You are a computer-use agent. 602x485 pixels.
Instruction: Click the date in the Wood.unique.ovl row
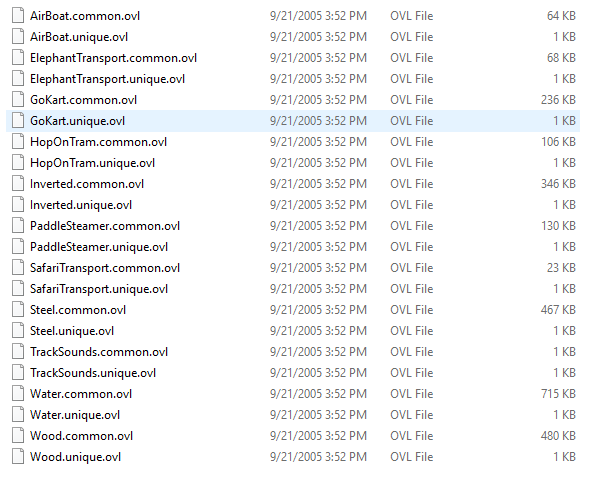pos(318,457)
